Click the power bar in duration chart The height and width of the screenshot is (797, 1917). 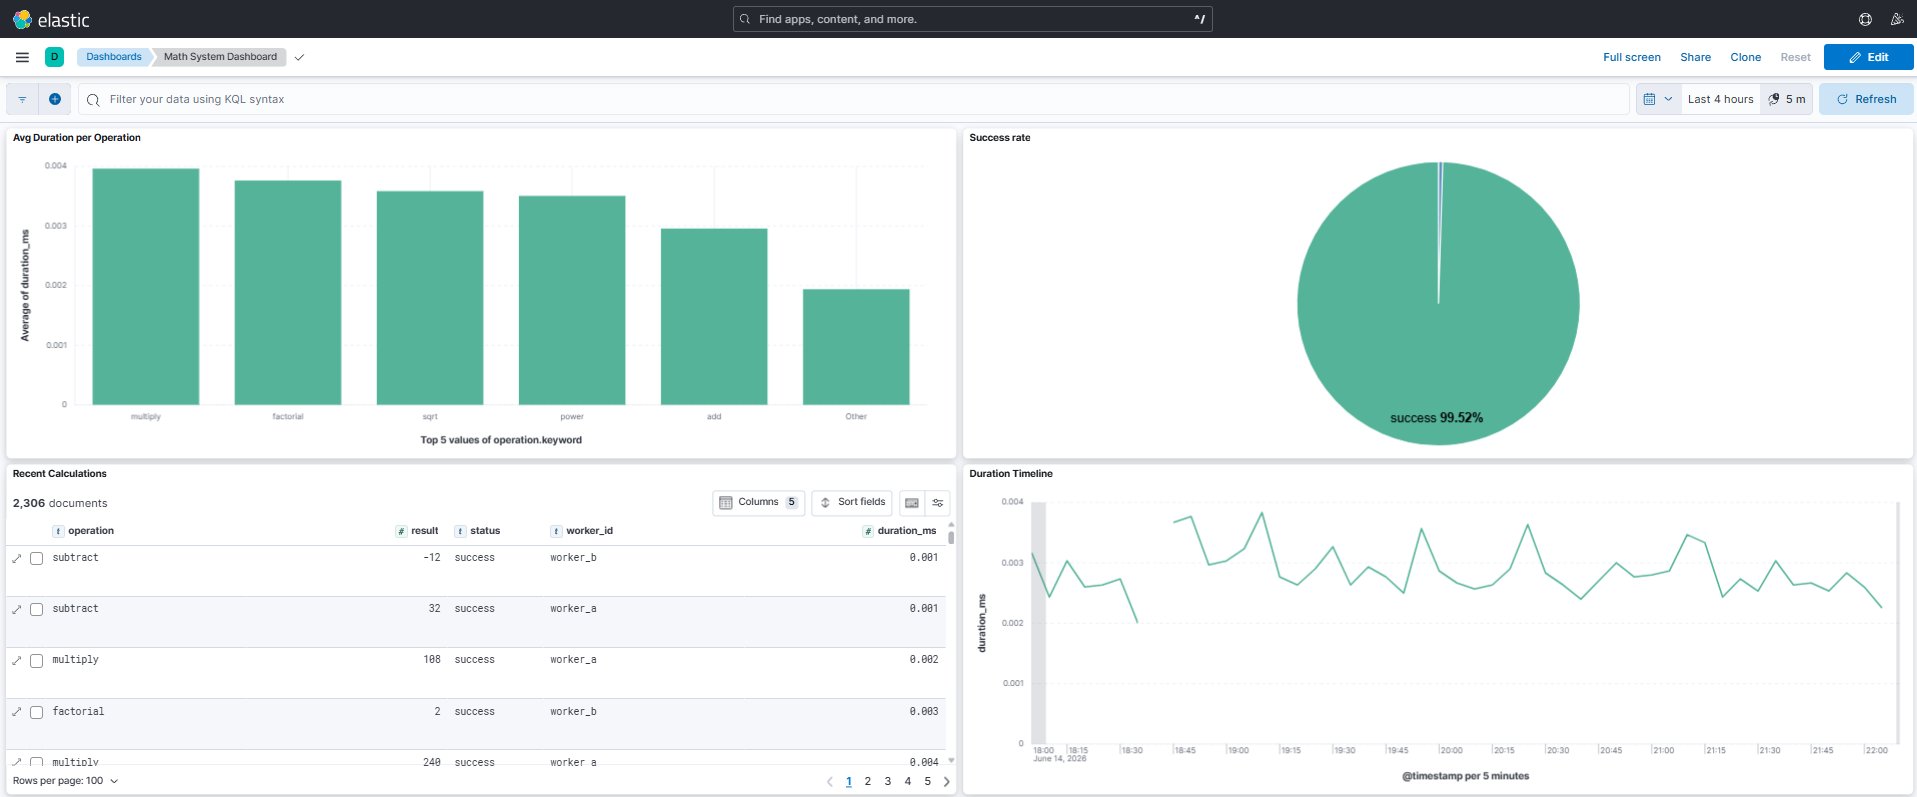572,300
